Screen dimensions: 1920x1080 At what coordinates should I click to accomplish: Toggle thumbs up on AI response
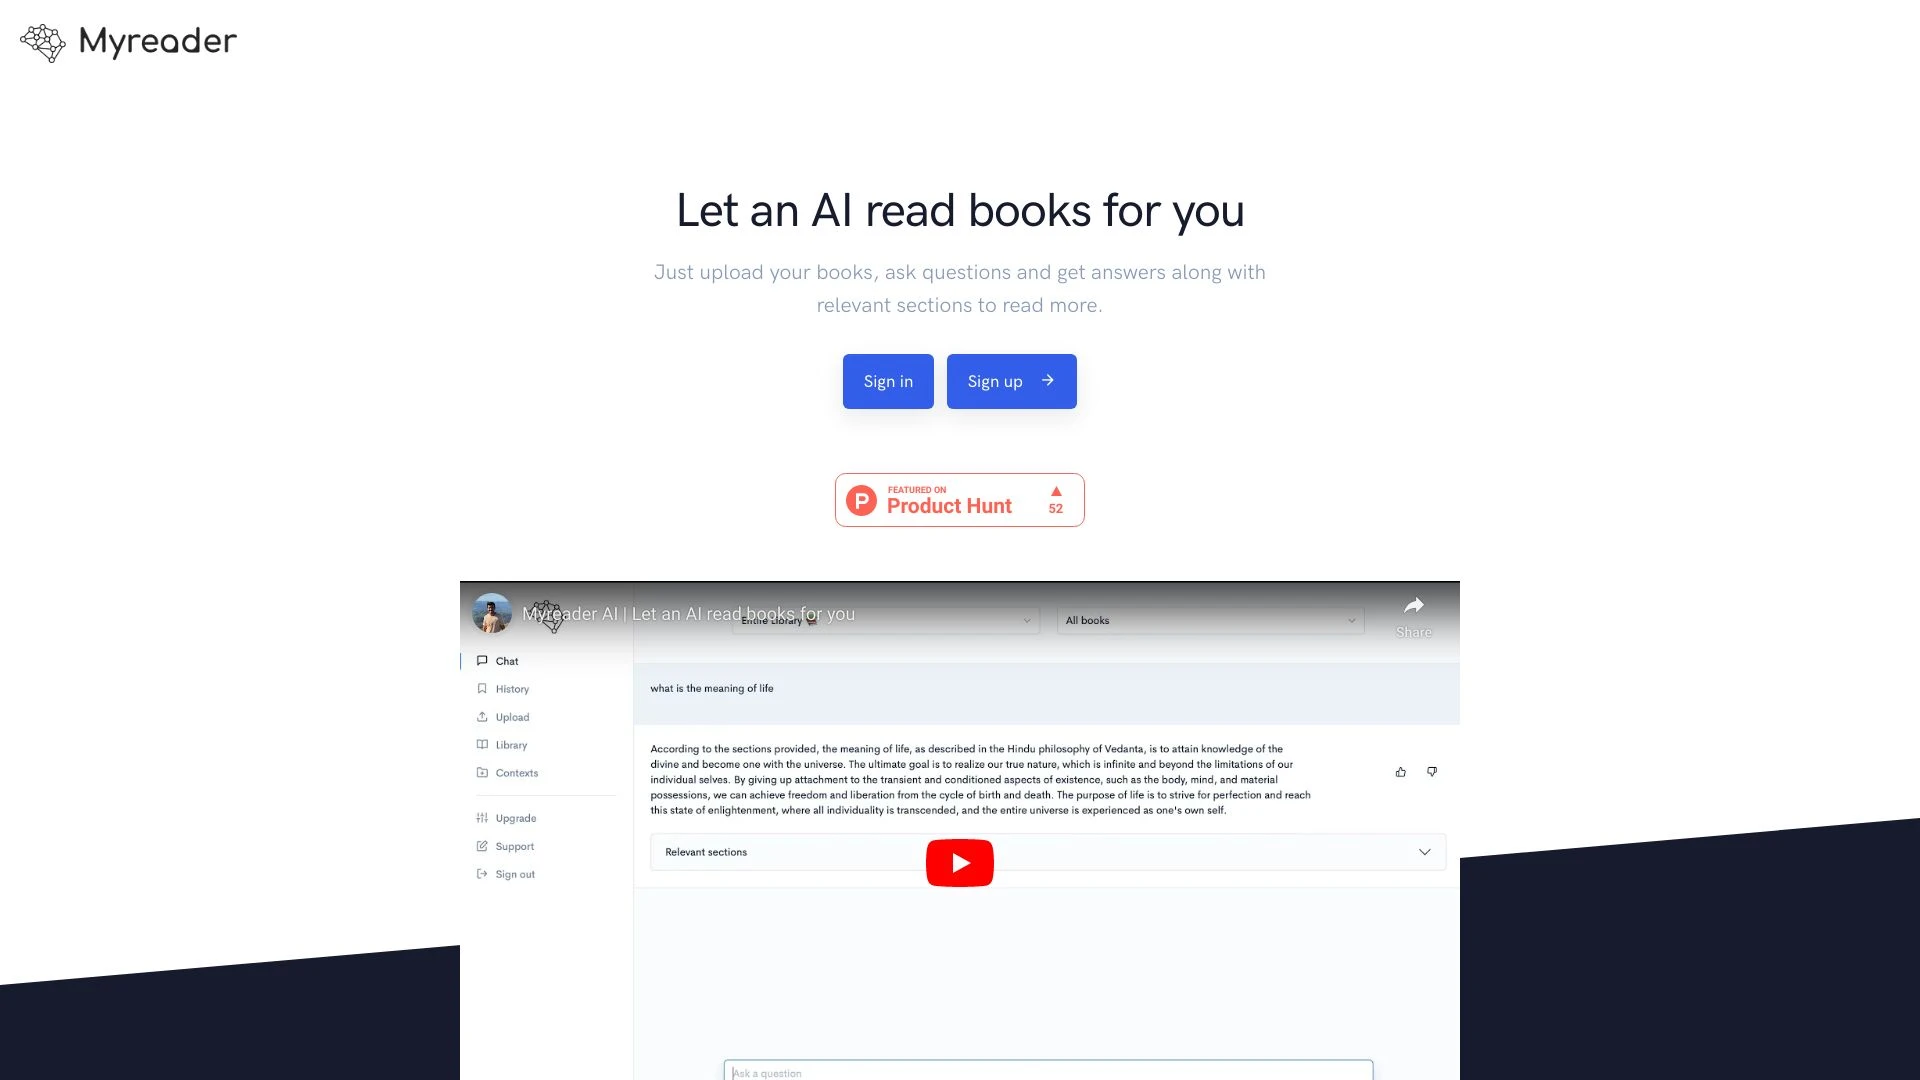coord(1399,771)
